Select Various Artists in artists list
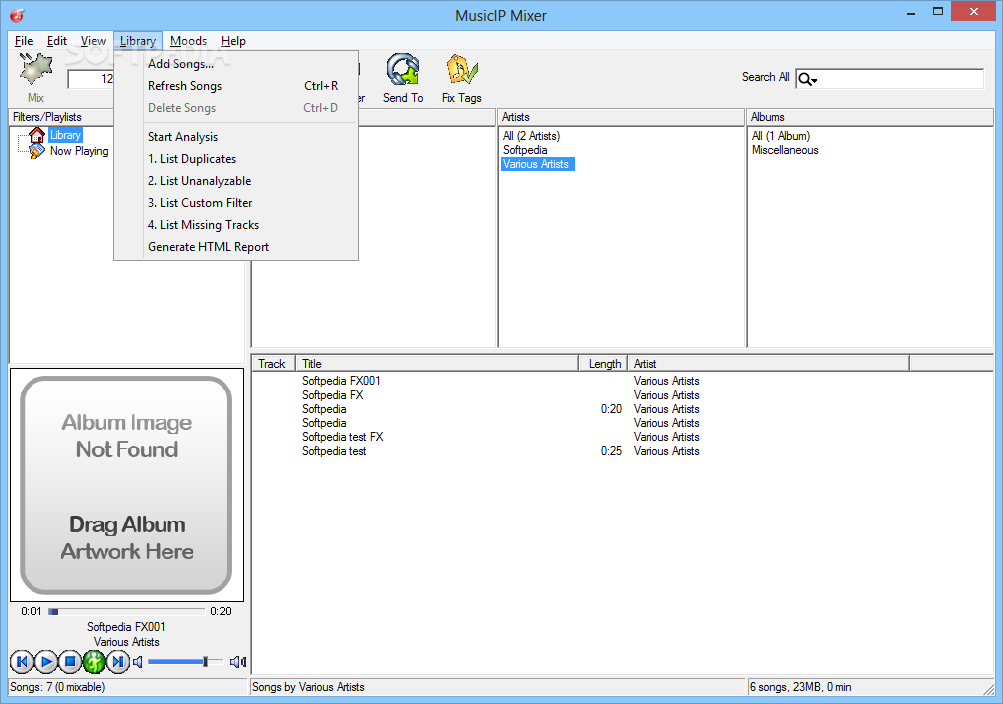This screenshot has height=704, width=1003. click(536, 164)
